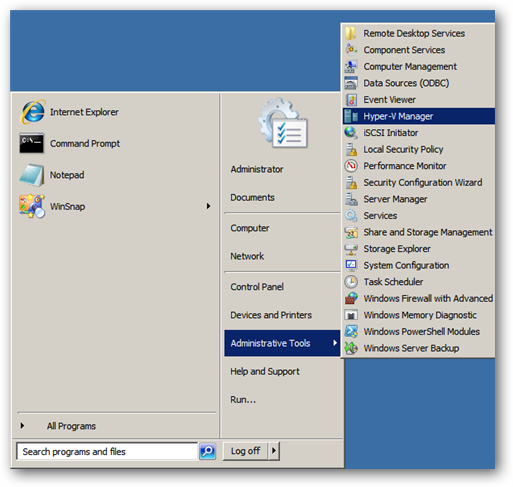Screen dimensions: 513x487
Task: Click the Administrator user picture
Action: (x=283, y=123)
